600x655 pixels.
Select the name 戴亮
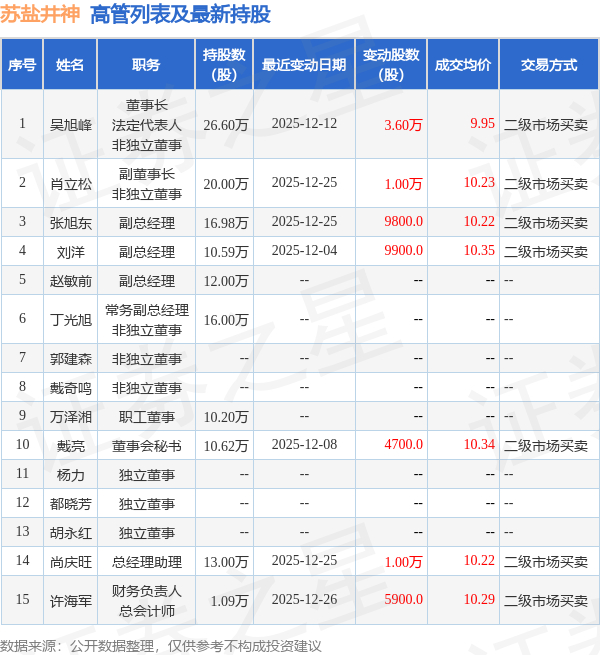pyautogui.click(x=71, y=446)
